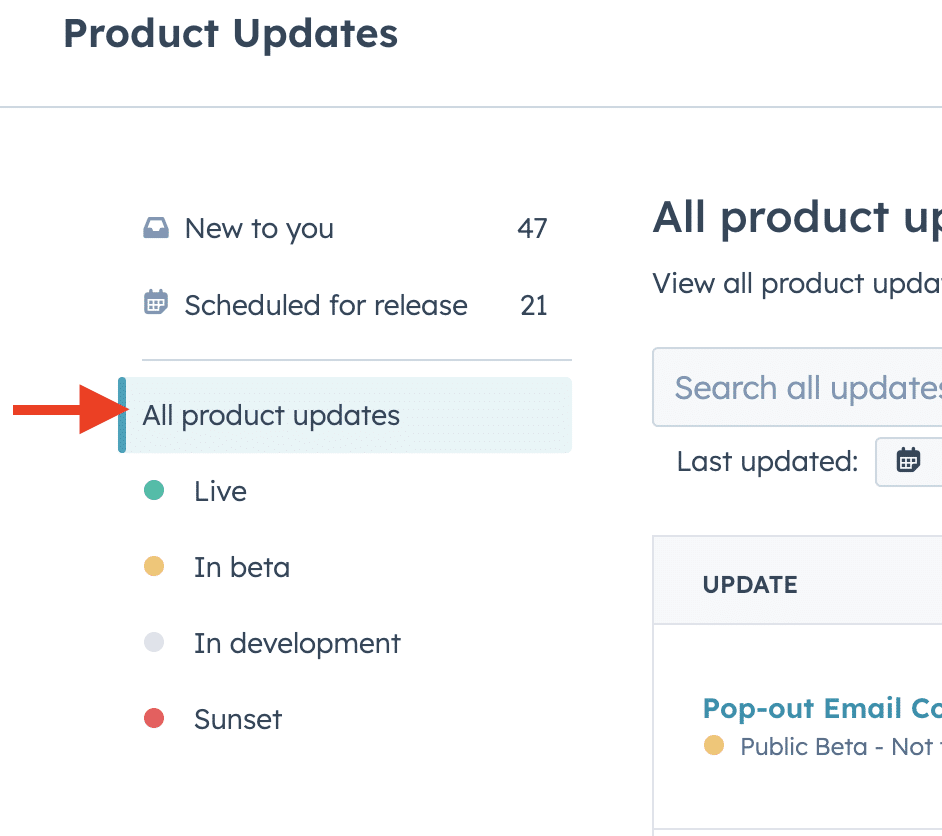The height and width of the screenshot is (836, 942).
Task: Click the 21 count beside Scheduled for release
Action: tap(533, 305)
